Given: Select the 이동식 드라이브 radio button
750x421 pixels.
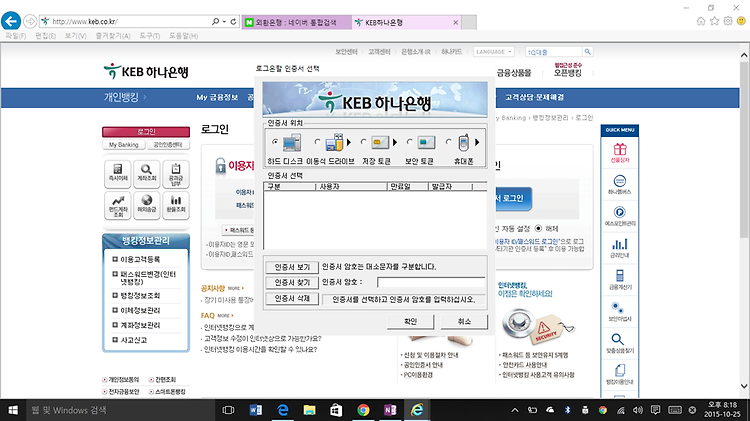Looking at the screenshot, I should pyautogui.click(x=317, y=142).
